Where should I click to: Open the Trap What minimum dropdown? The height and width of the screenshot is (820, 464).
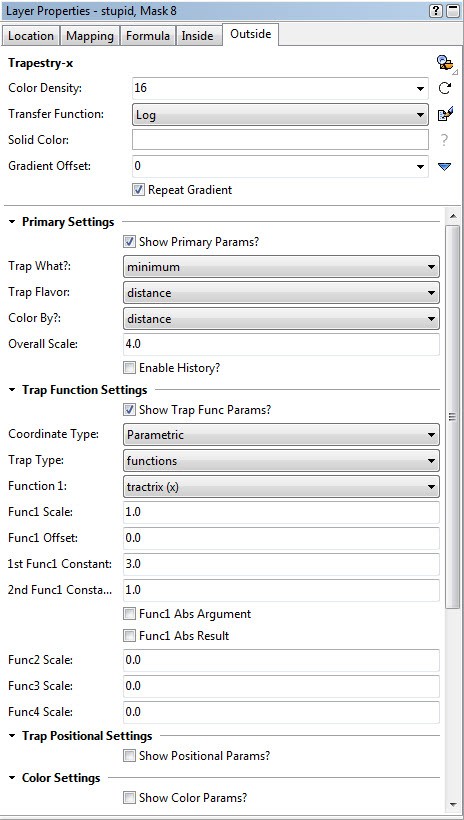(x=281, y=267)
